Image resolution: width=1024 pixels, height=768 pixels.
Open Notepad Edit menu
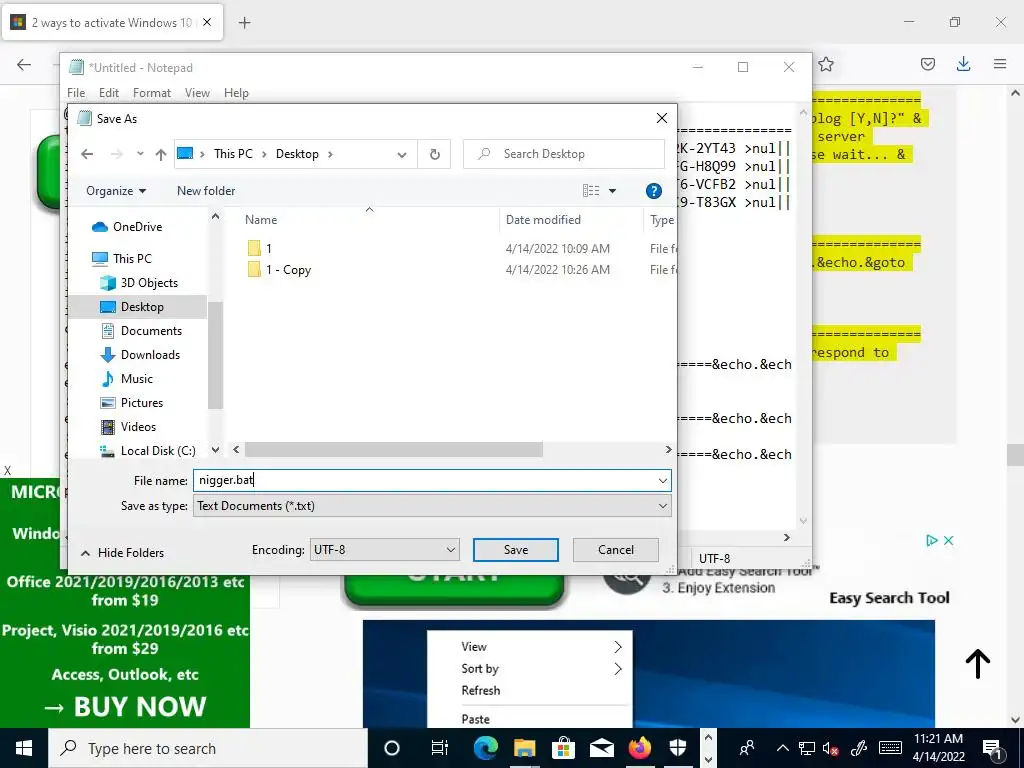tap(108, 93)
